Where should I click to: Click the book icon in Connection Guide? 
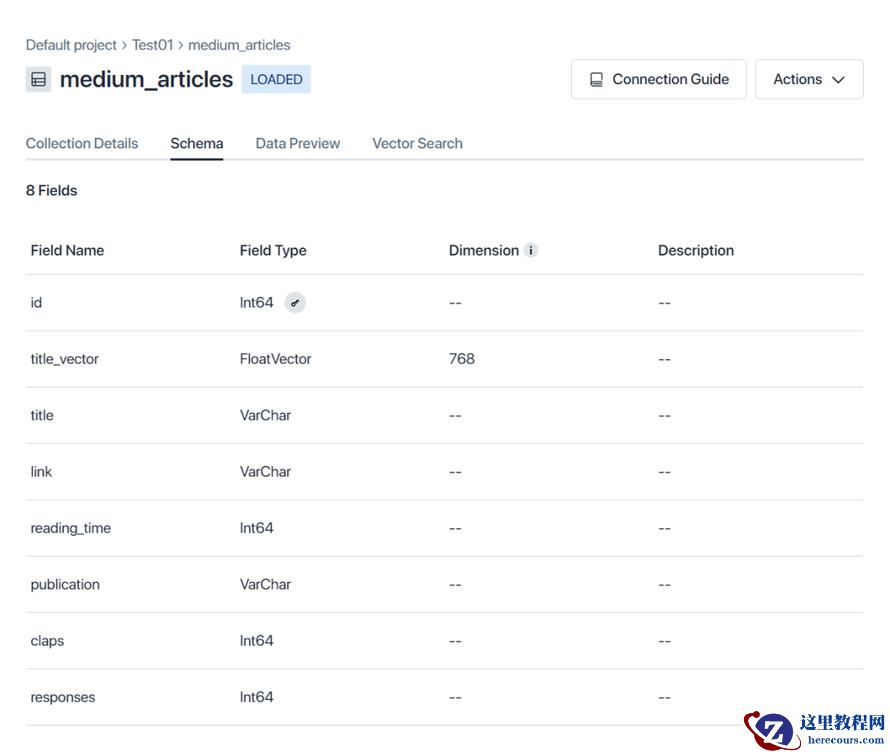coord(596,79)
